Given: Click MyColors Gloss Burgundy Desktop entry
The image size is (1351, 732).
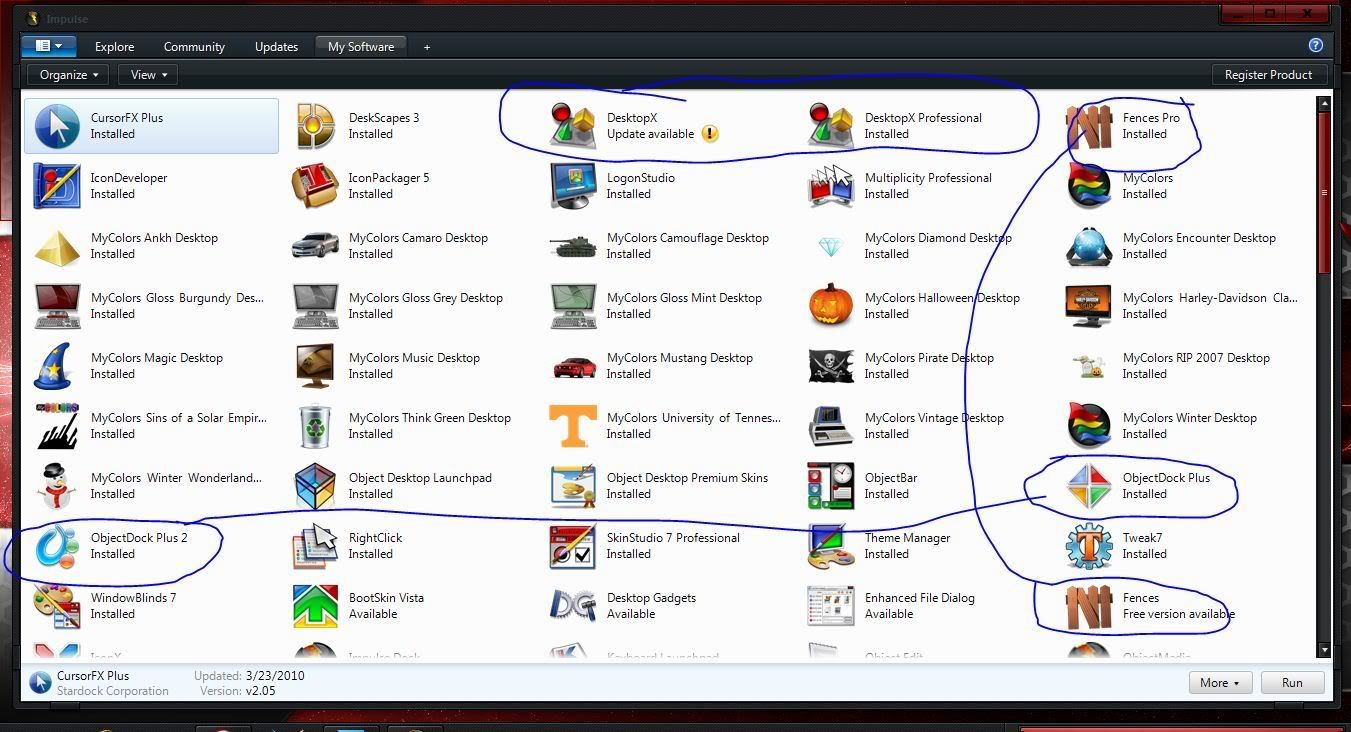Looking at the screenshot, I should (152, 306).
